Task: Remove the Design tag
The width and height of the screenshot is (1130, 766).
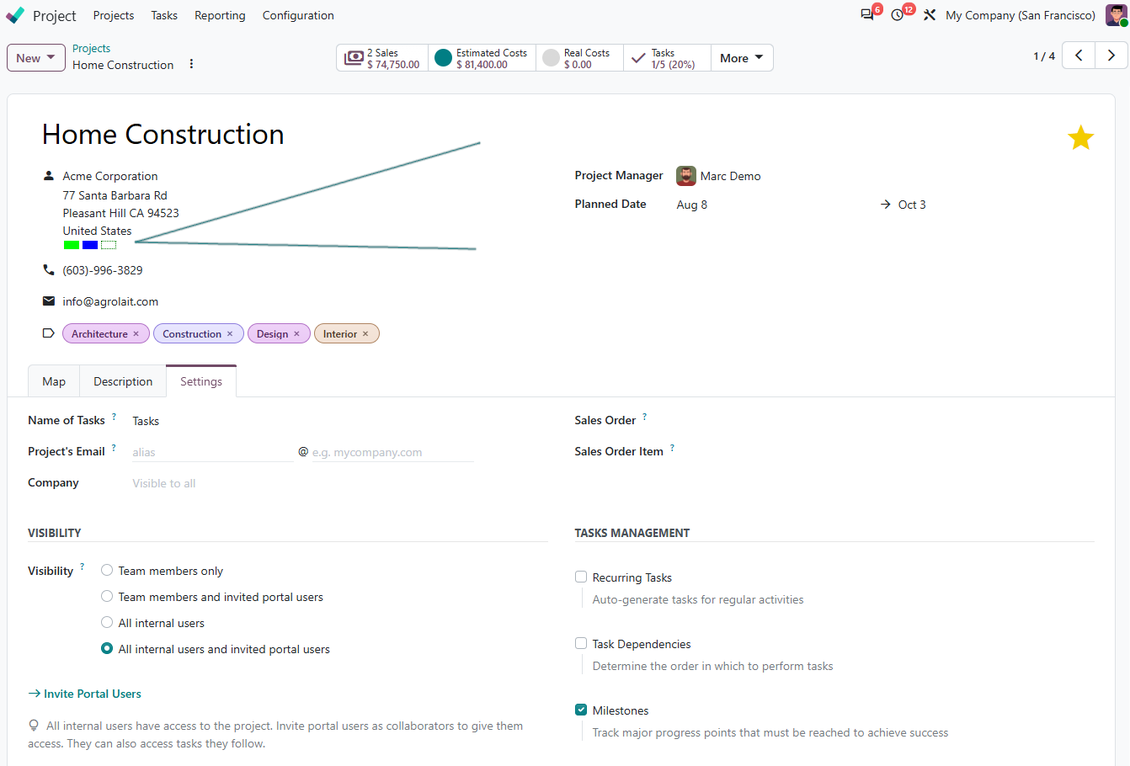Action: pos(296,334)
